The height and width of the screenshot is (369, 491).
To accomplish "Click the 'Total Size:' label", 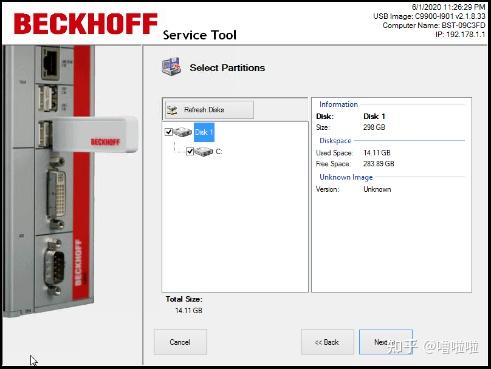I will [184, 299].
